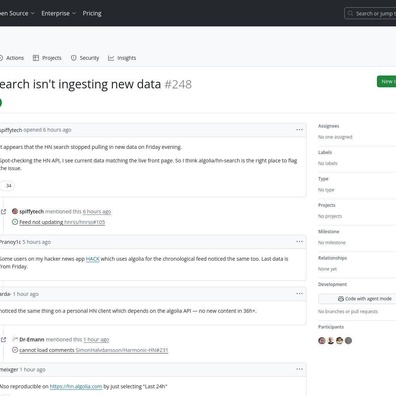Open the Projects sidebar section
The width and height of the screenshot is (396, 396).
(x=327, y=205)
